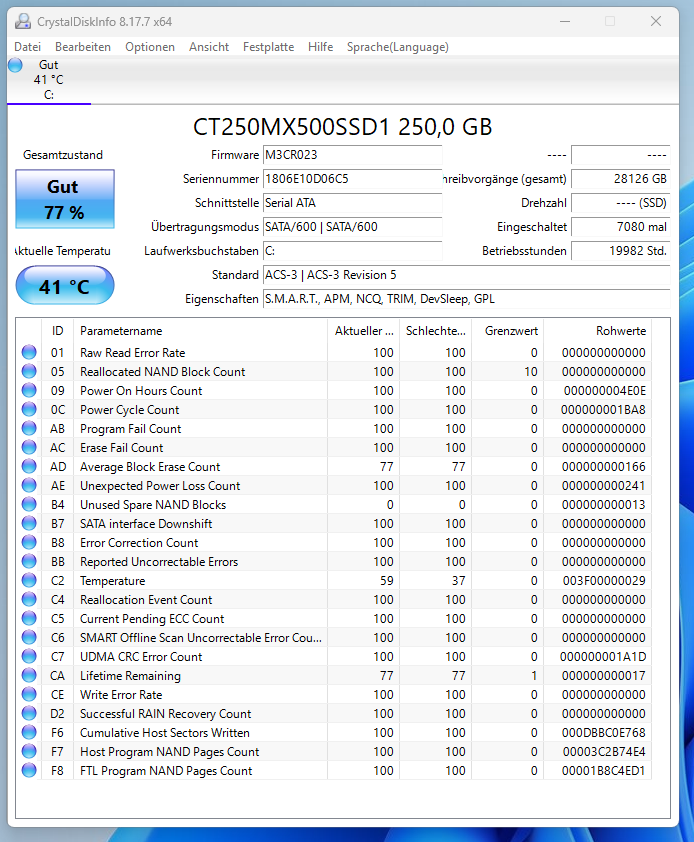Select the SMART Offline Scan Uncorrectable Error row

334,637
